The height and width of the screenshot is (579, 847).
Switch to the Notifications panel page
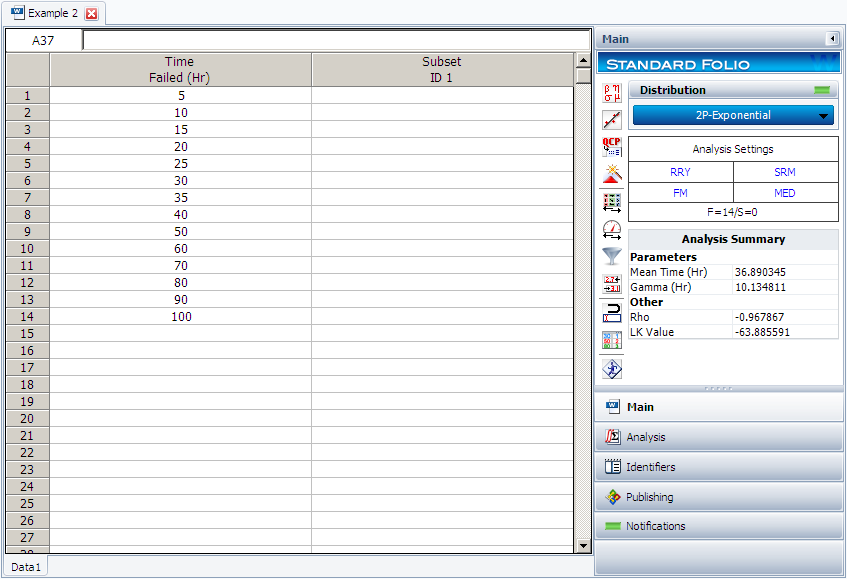pyautogui.click(x=719, y=526)
